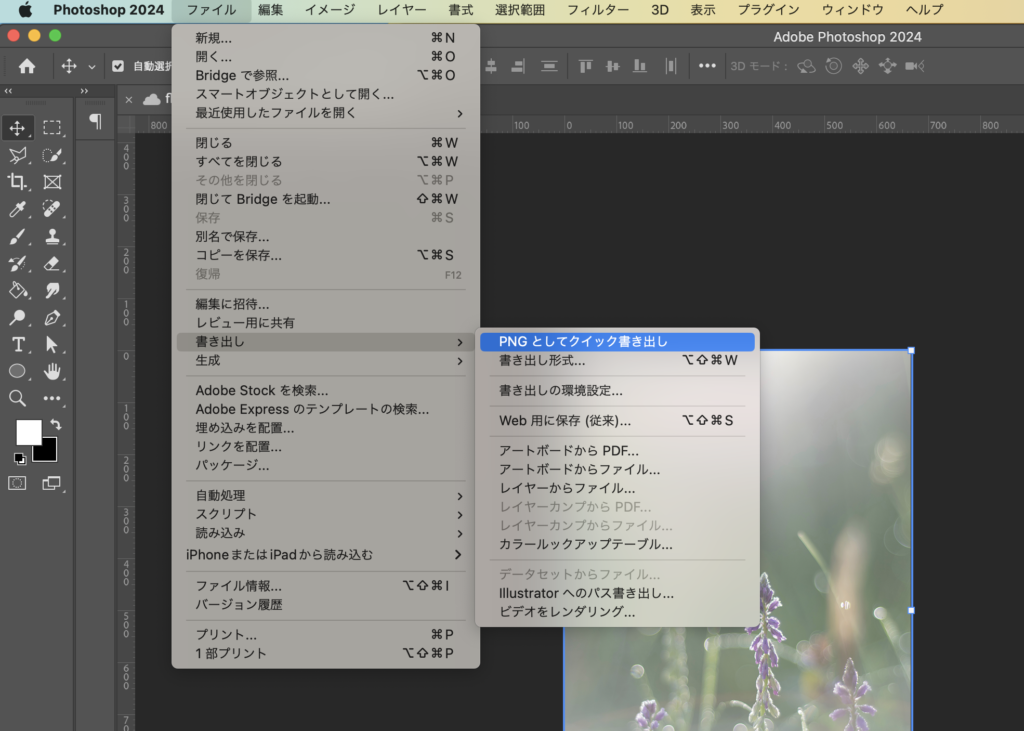This screenshot has height=731, width=1024.
Task: Close the document tab with X
Action: tap(129, 99)
